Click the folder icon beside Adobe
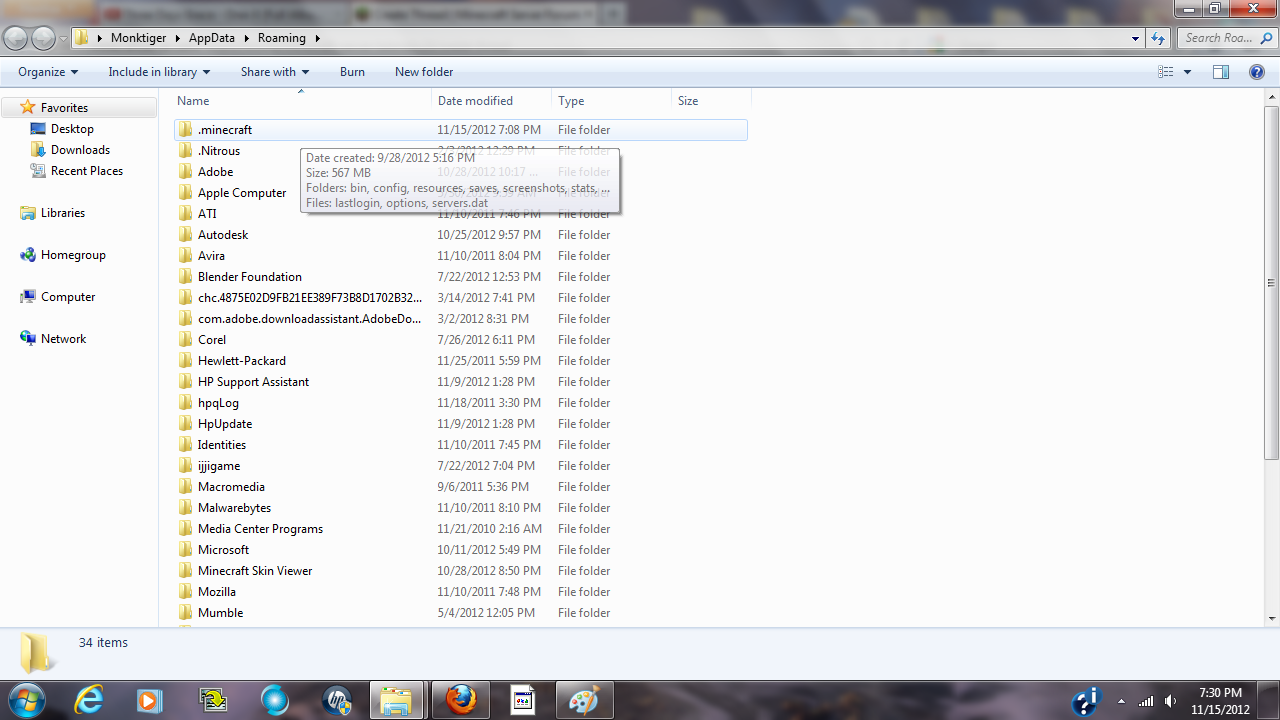 (186, 172)
